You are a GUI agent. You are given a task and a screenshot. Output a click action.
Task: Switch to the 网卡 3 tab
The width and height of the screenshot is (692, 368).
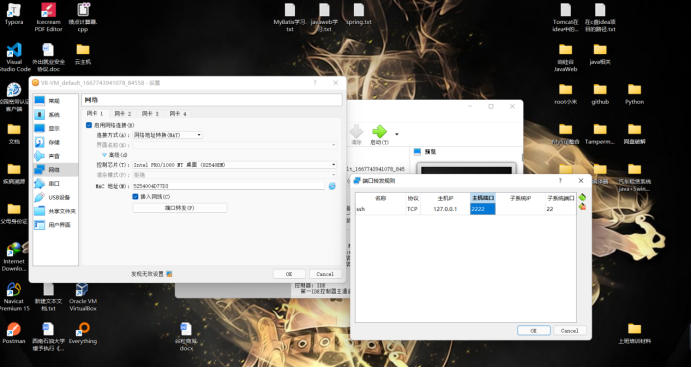click(150, 113)
